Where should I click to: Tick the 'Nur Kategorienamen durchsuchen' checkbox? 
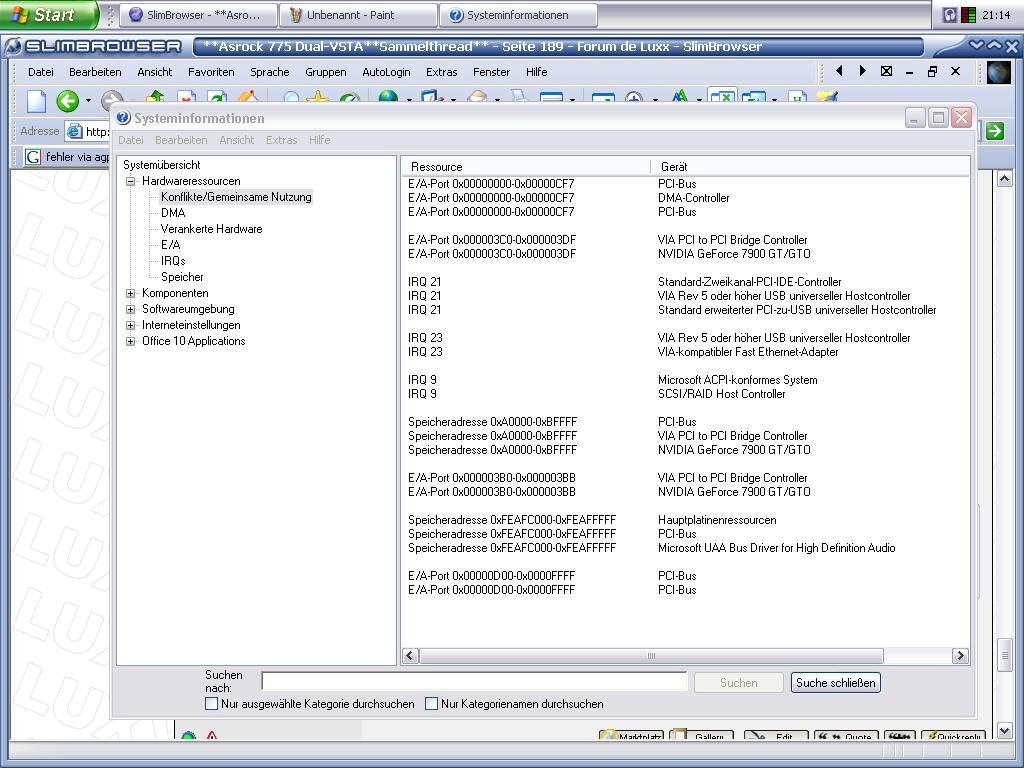(x=432, y=704)
